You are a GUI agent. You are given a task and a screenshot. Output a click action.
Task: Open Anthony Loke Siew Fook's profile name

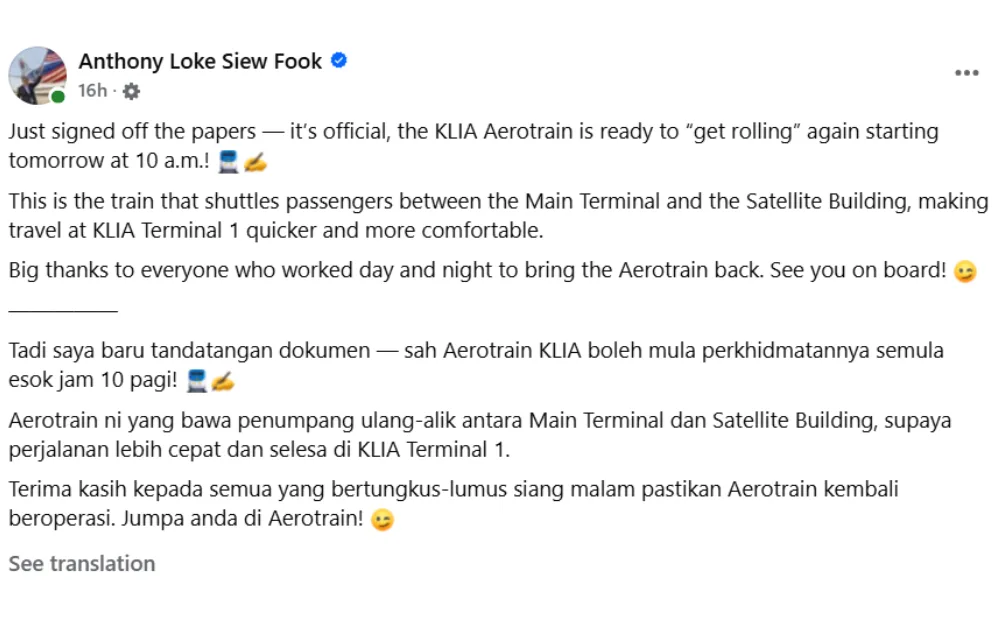pos(200,61)
